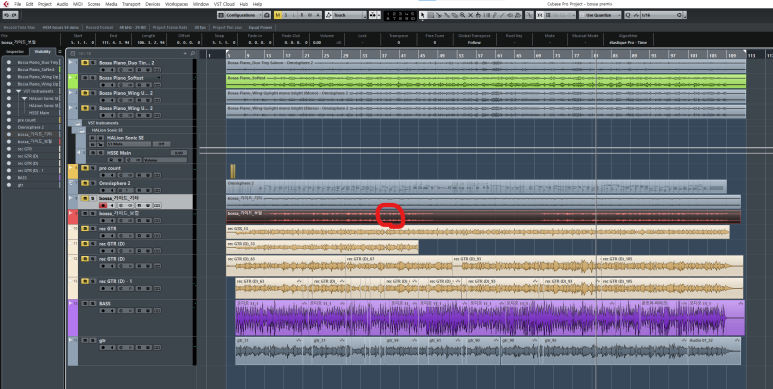Select the Eraser tool in the toolbar
The height and width of the screenshot is (389, 773).
point(455,15)
